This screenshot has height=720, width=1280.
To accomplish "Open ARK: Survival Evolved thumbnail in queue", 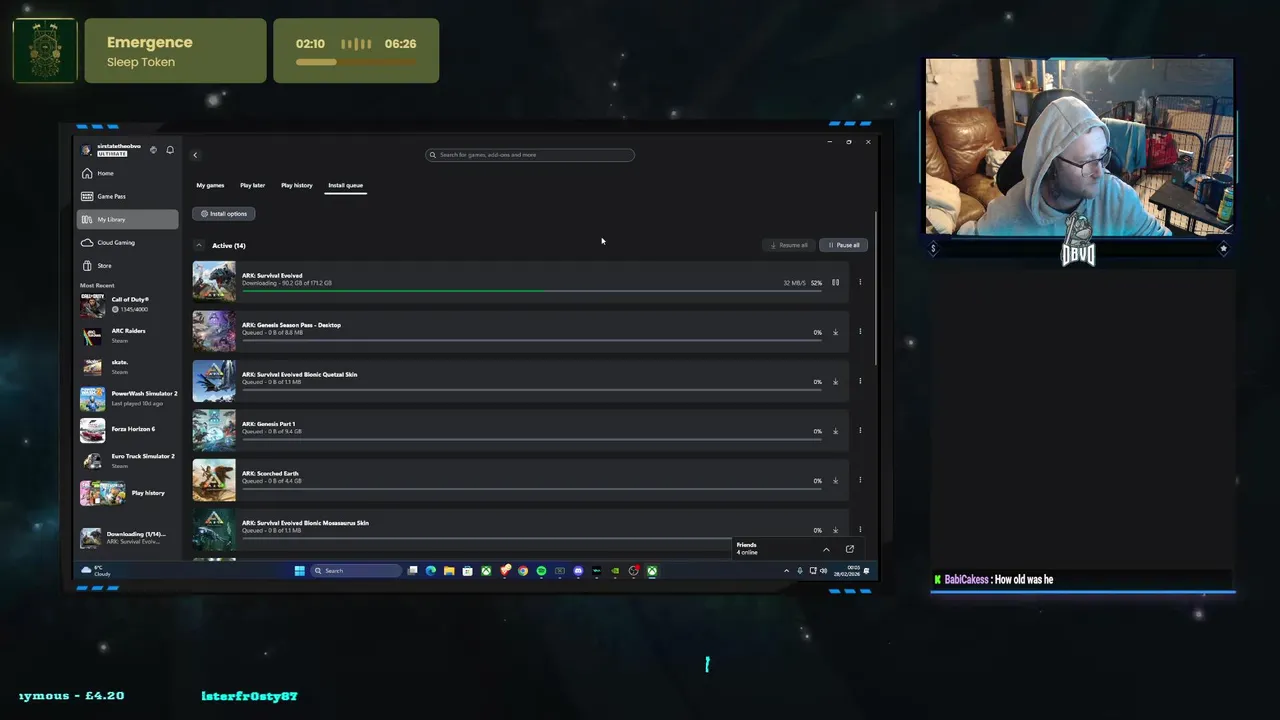I will click(x=214, y=282).
